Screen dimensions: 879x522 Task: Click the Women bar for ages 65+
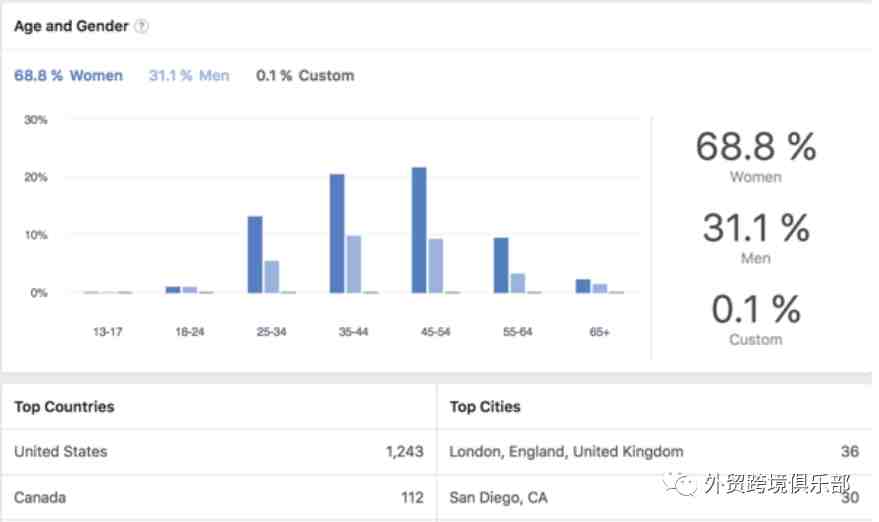[583, 286]
